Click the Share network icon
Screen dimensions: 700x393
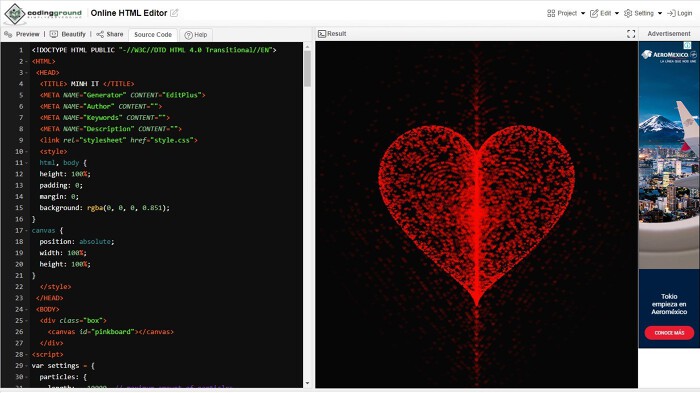100,34
